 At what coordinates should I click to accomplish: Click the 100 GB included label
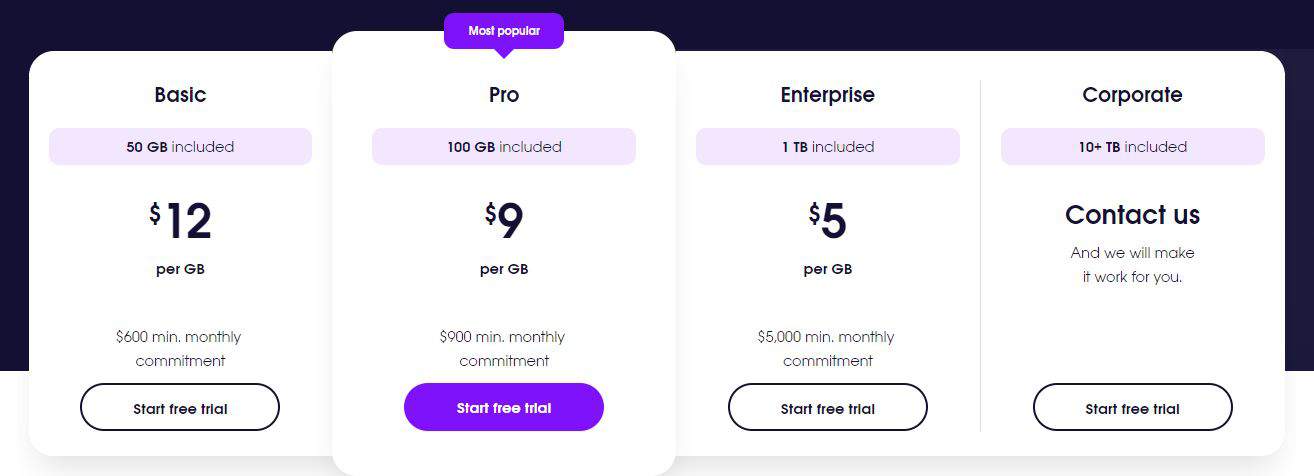point(504,146)
